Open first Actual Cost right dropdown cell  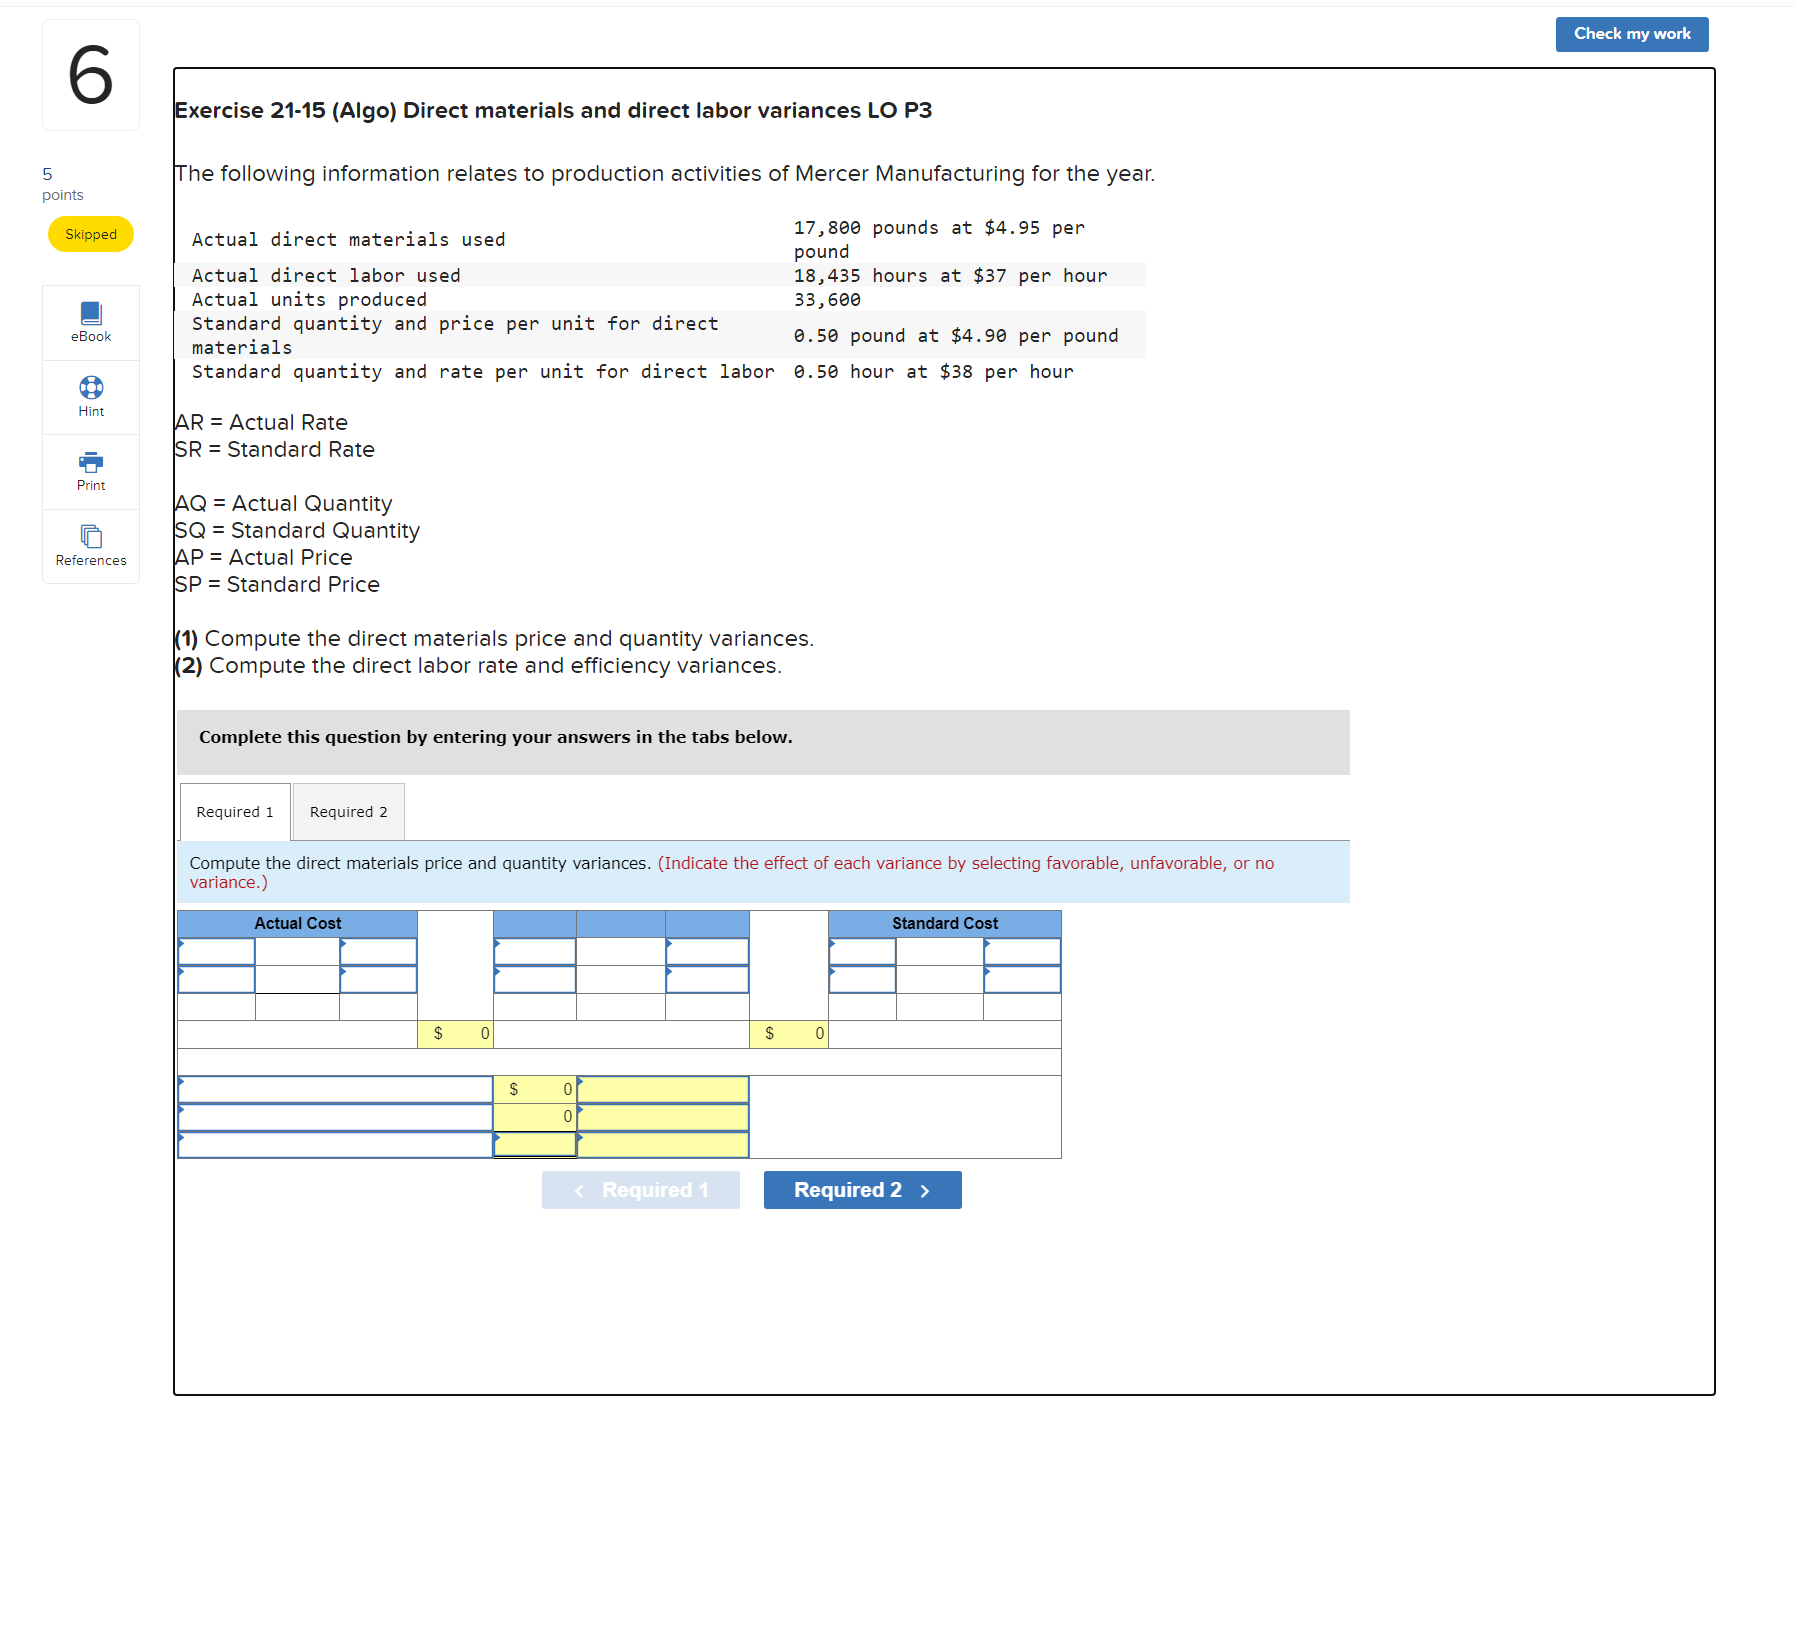(378, 951)
